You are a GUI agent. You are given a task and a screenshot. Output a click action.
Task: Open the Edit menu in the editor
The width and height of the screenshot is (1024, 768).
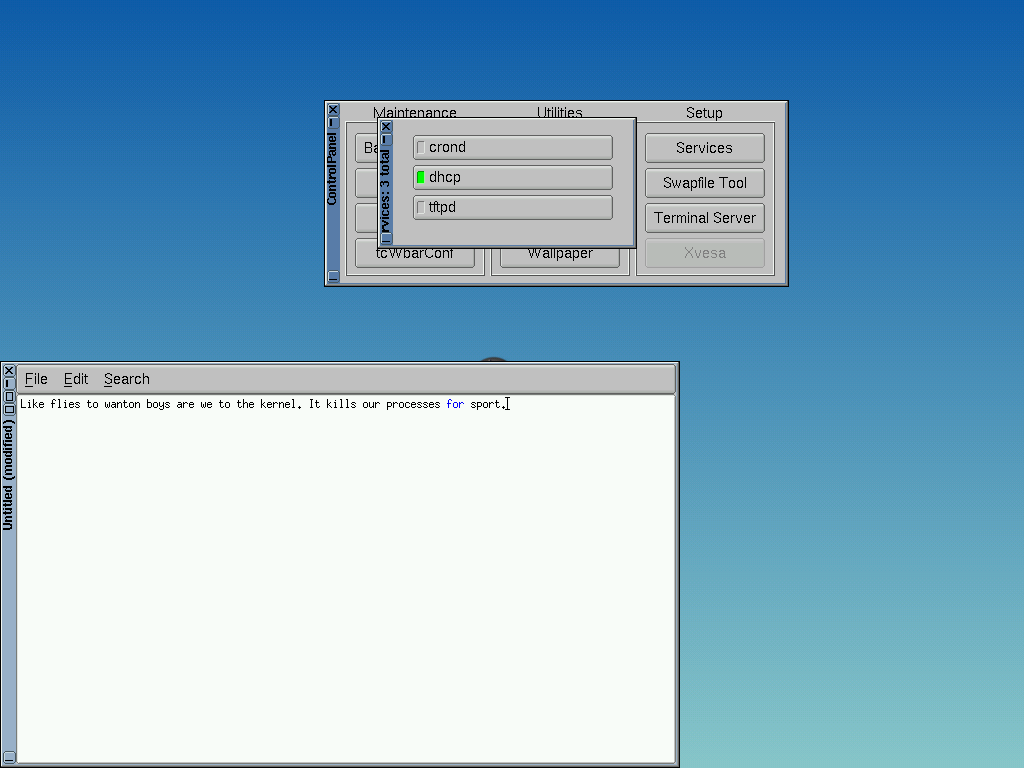coord(76,379)
